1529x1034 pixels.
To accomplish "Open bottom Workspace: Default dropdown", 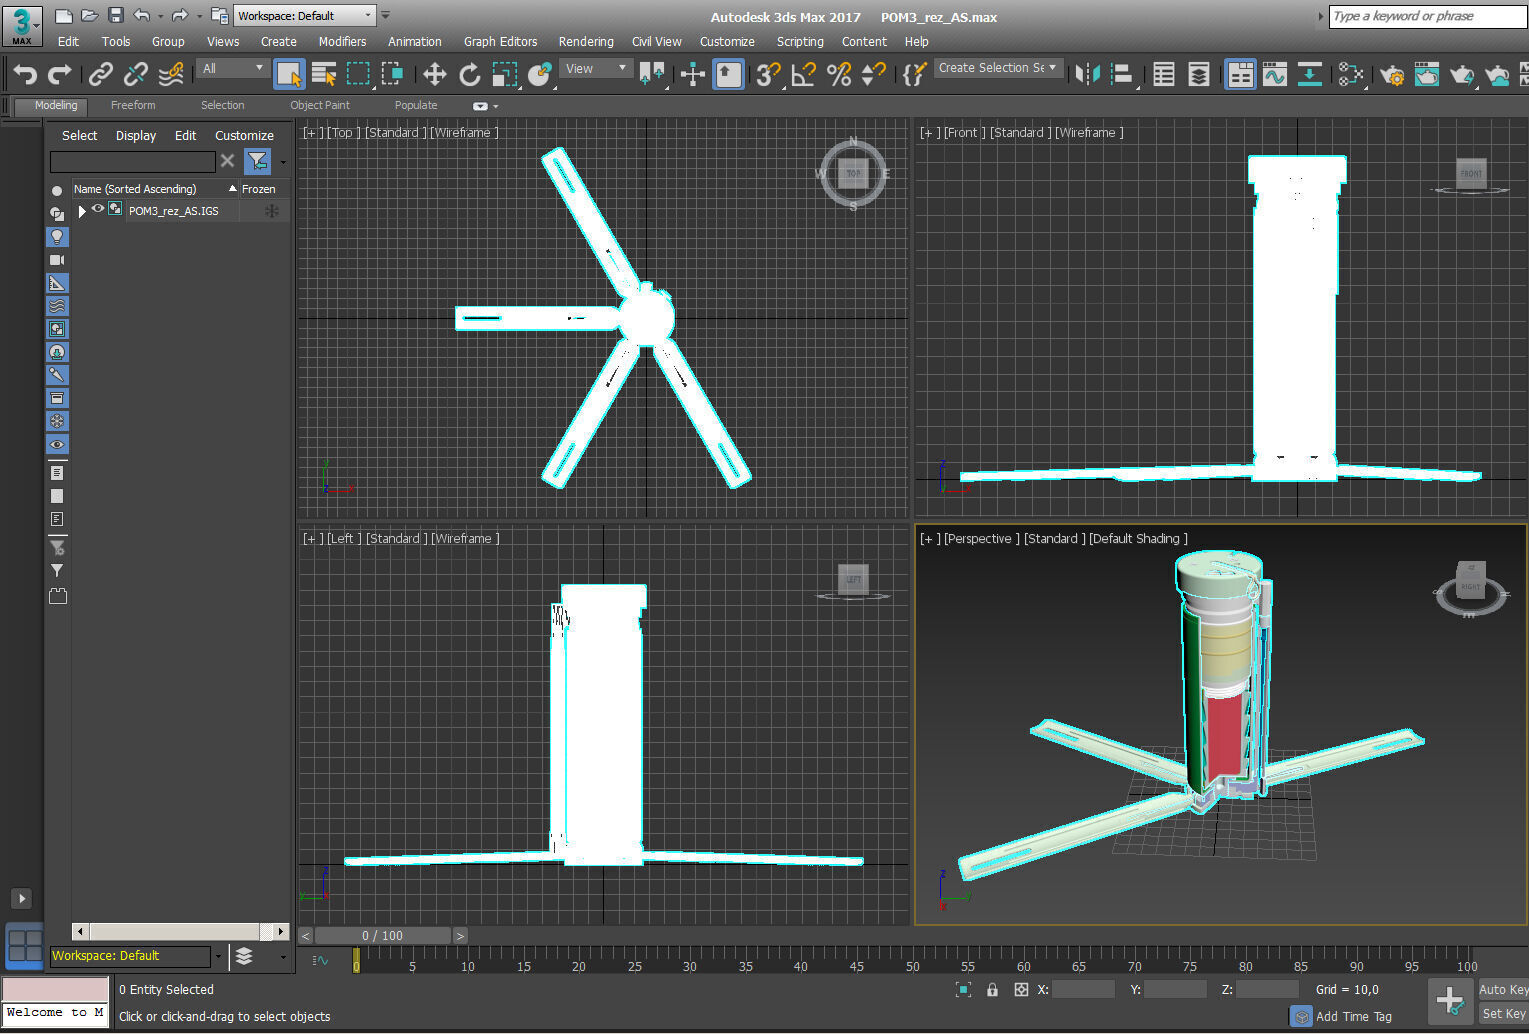I will (x=138, y=956).
